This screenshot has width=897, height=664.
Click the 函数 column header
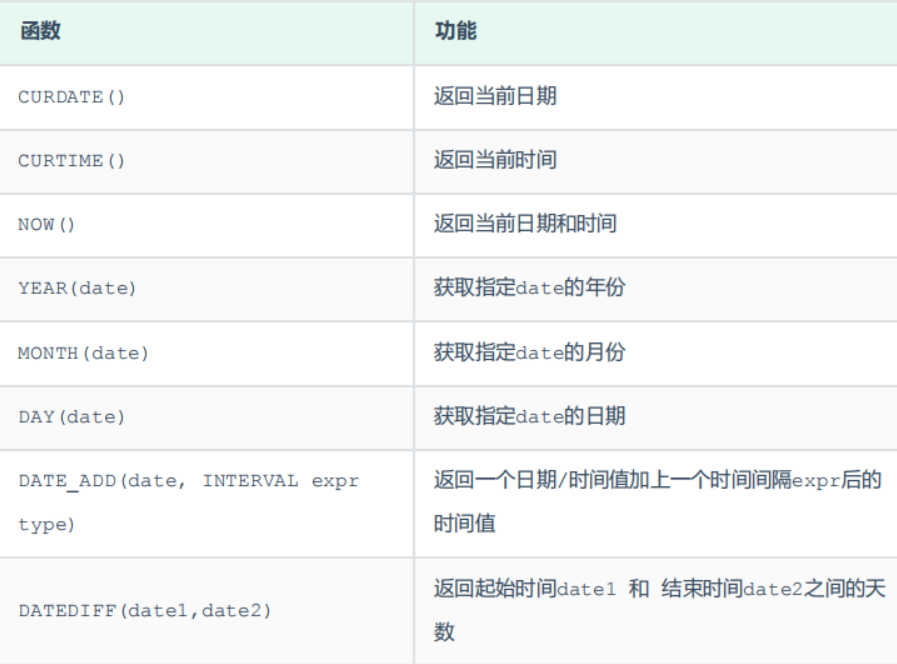(x=40, y=31)
